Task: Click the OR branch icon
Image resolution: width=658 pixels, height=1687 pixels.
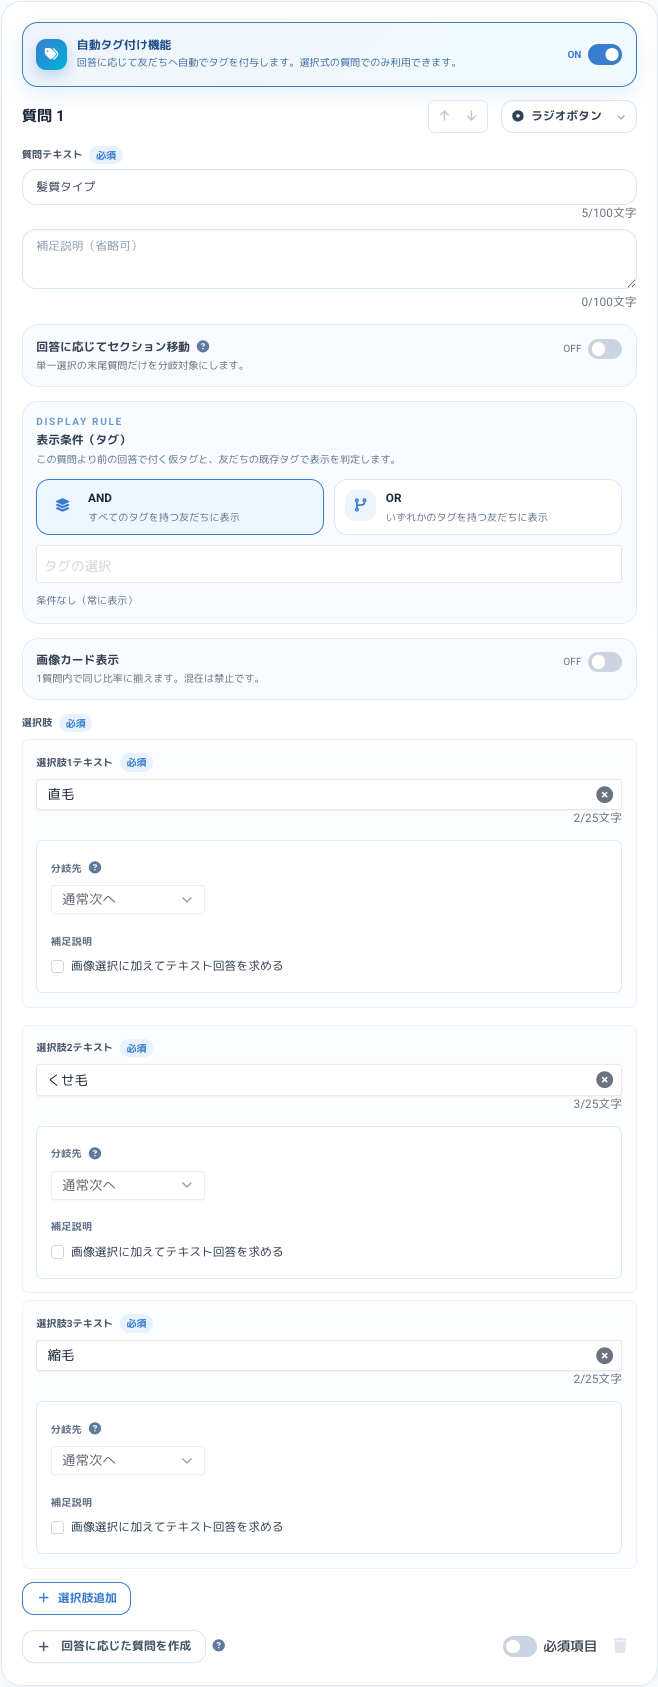Action: pos(360,506)
